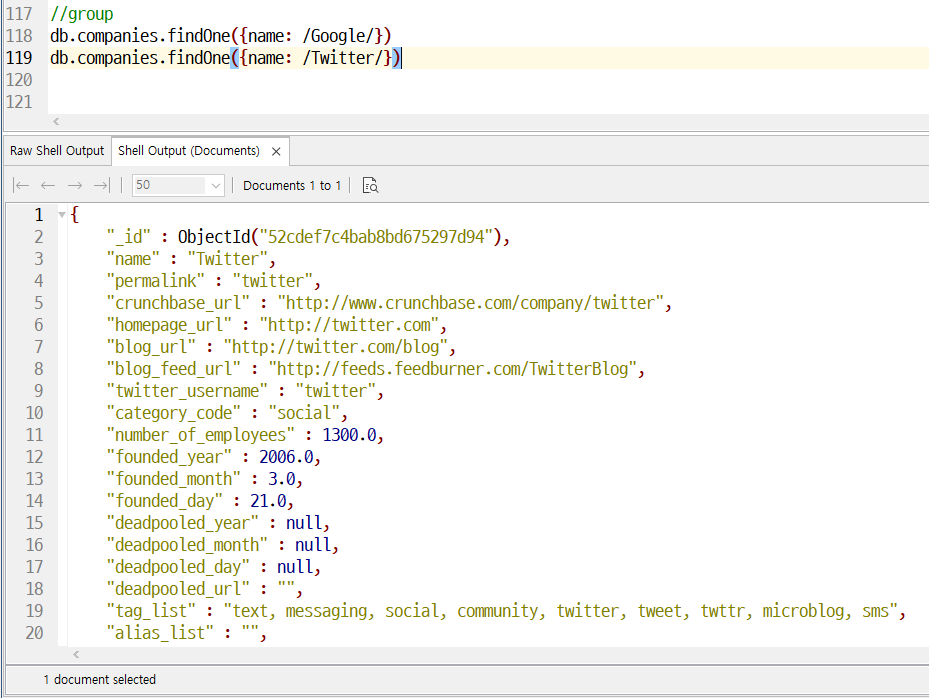
Task: Click editor line number 121
Action: [x=19, y=102]
